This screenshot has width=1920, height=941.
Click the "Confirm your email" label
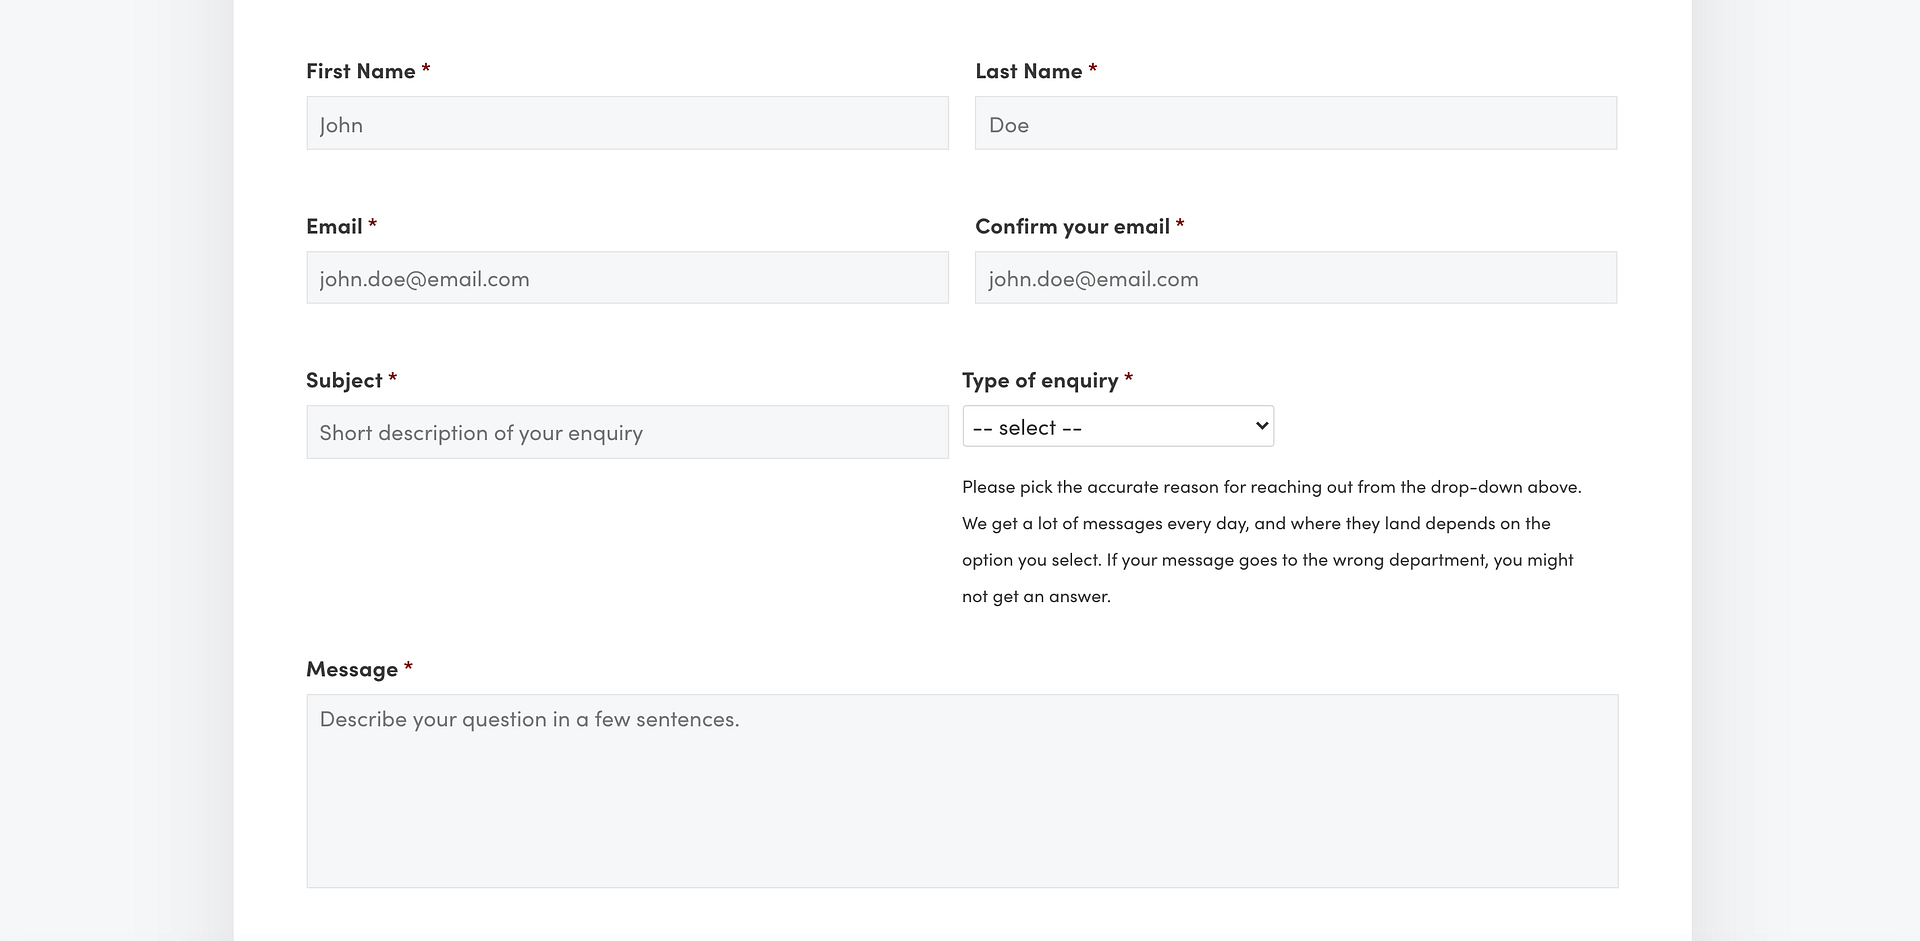pyautogui.click(x=1072, y=226)
